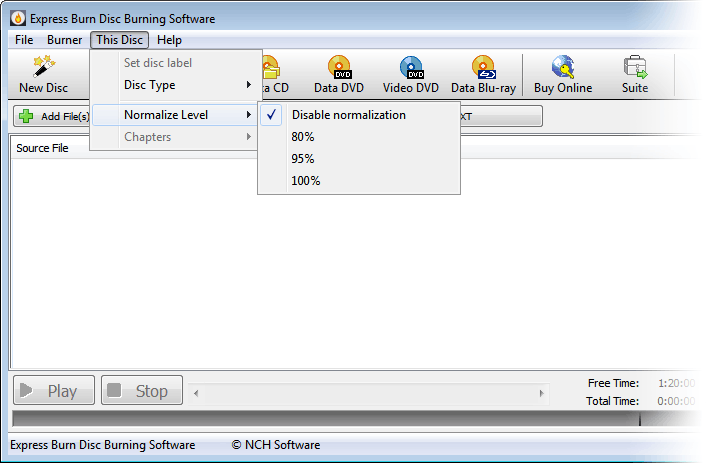Viewport: 706px width, 463px height.
Task: Click the Free Time label
Action: [613, 383]
